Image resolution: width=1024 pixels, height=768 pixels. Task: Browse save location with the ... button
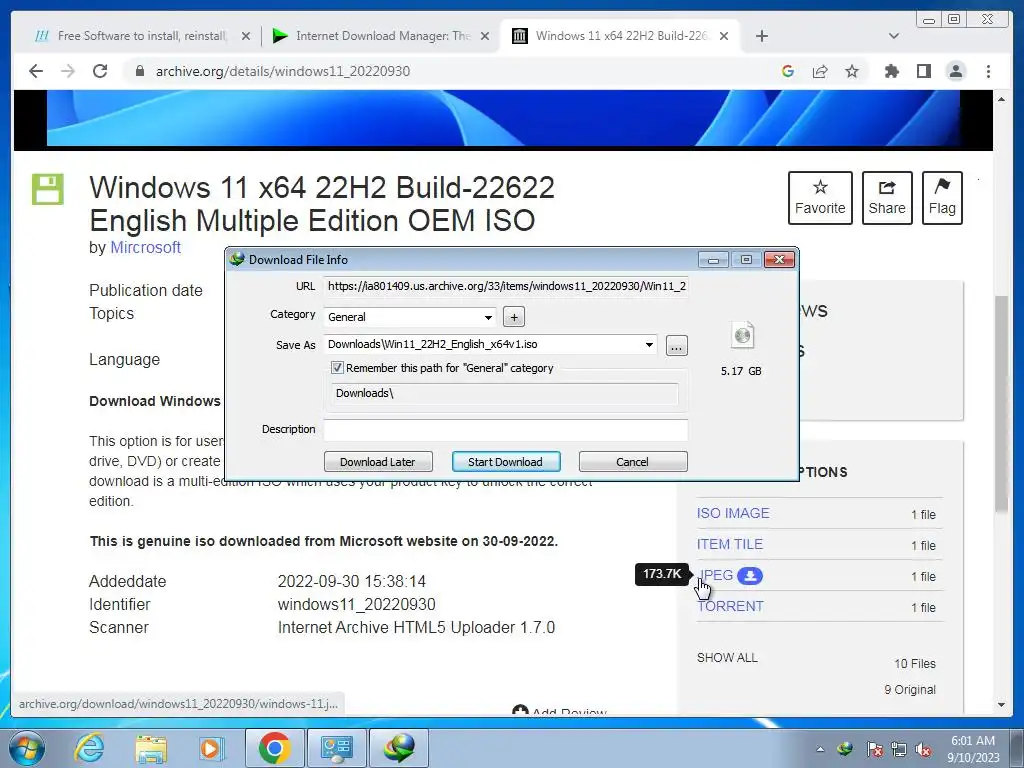[677, 345]
